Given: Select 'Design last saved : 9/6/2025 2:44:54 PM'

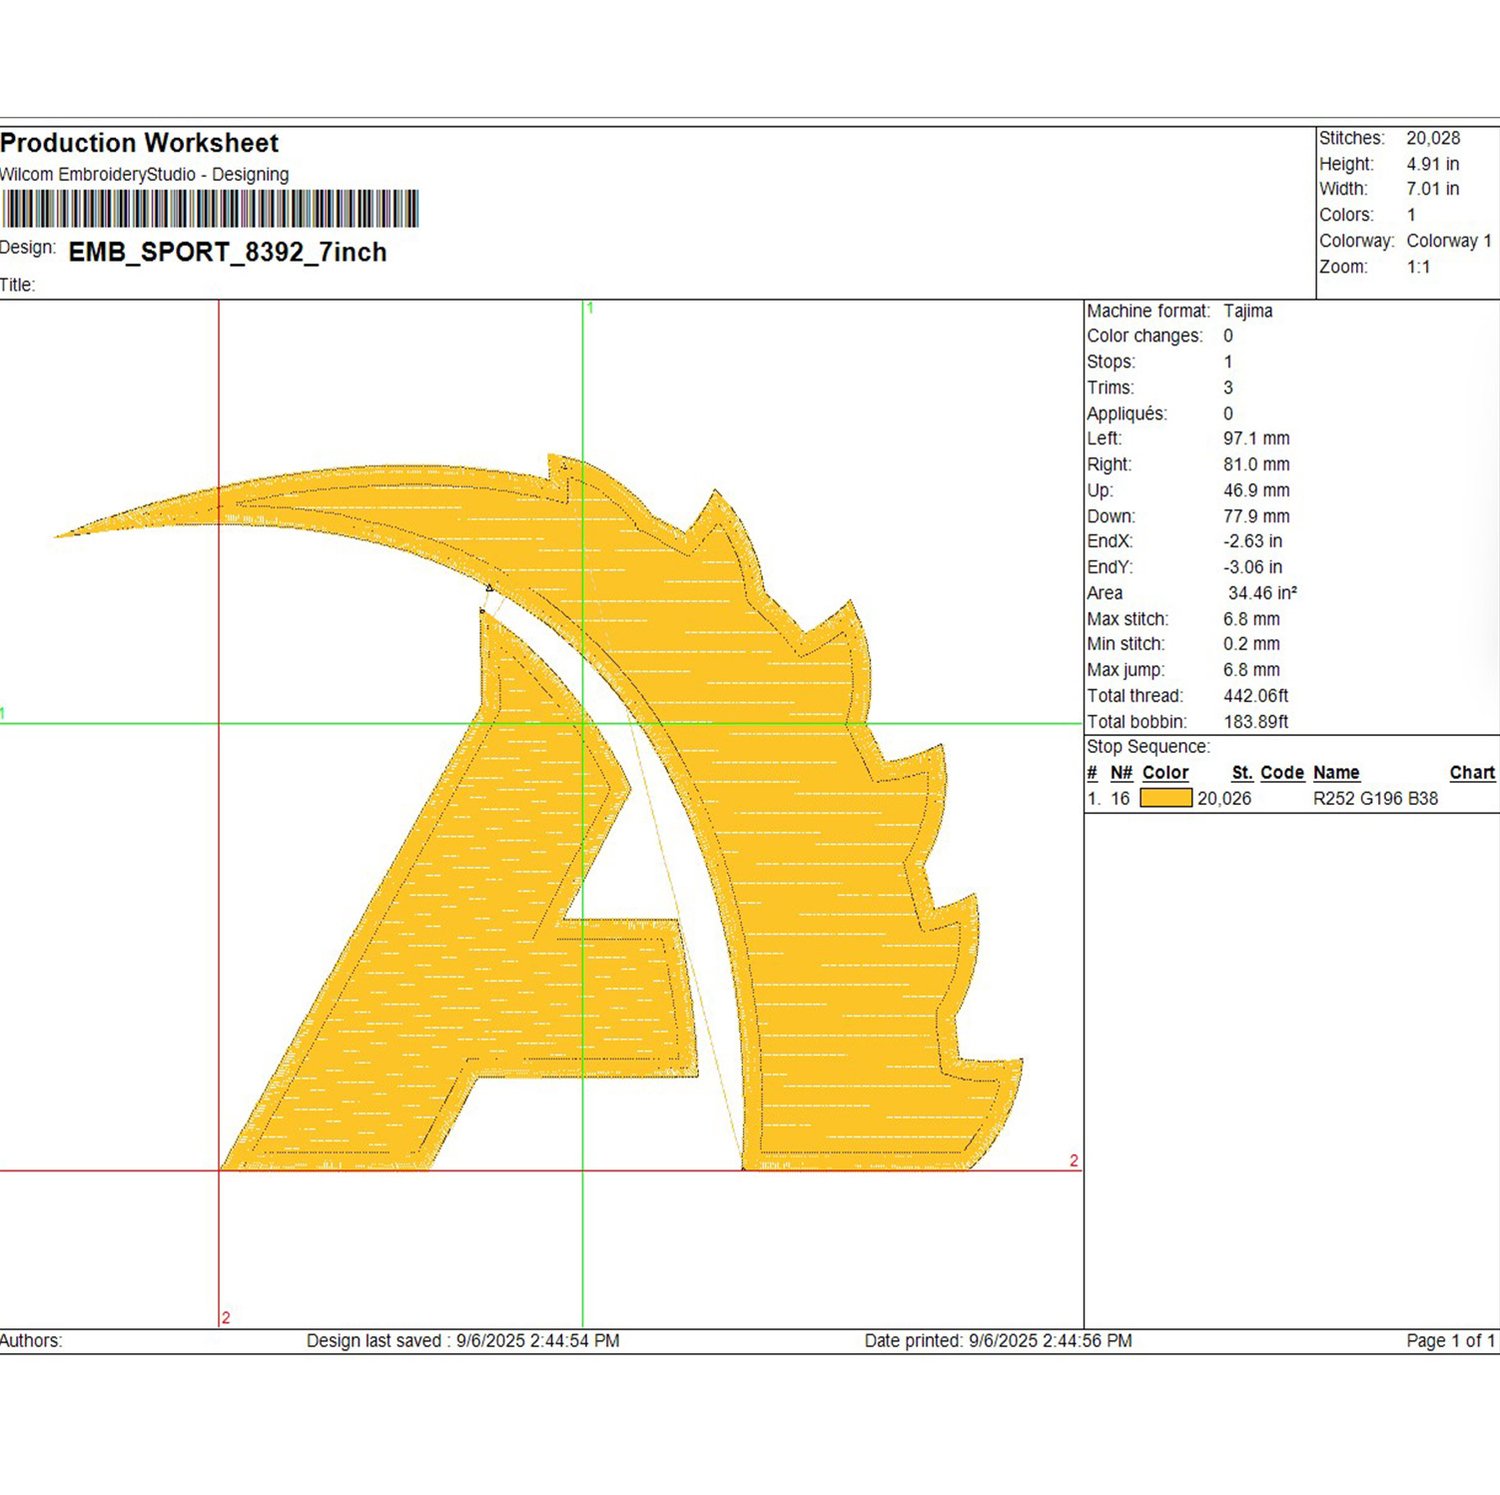Looking at the screenshot, I should coord(463,1341).
